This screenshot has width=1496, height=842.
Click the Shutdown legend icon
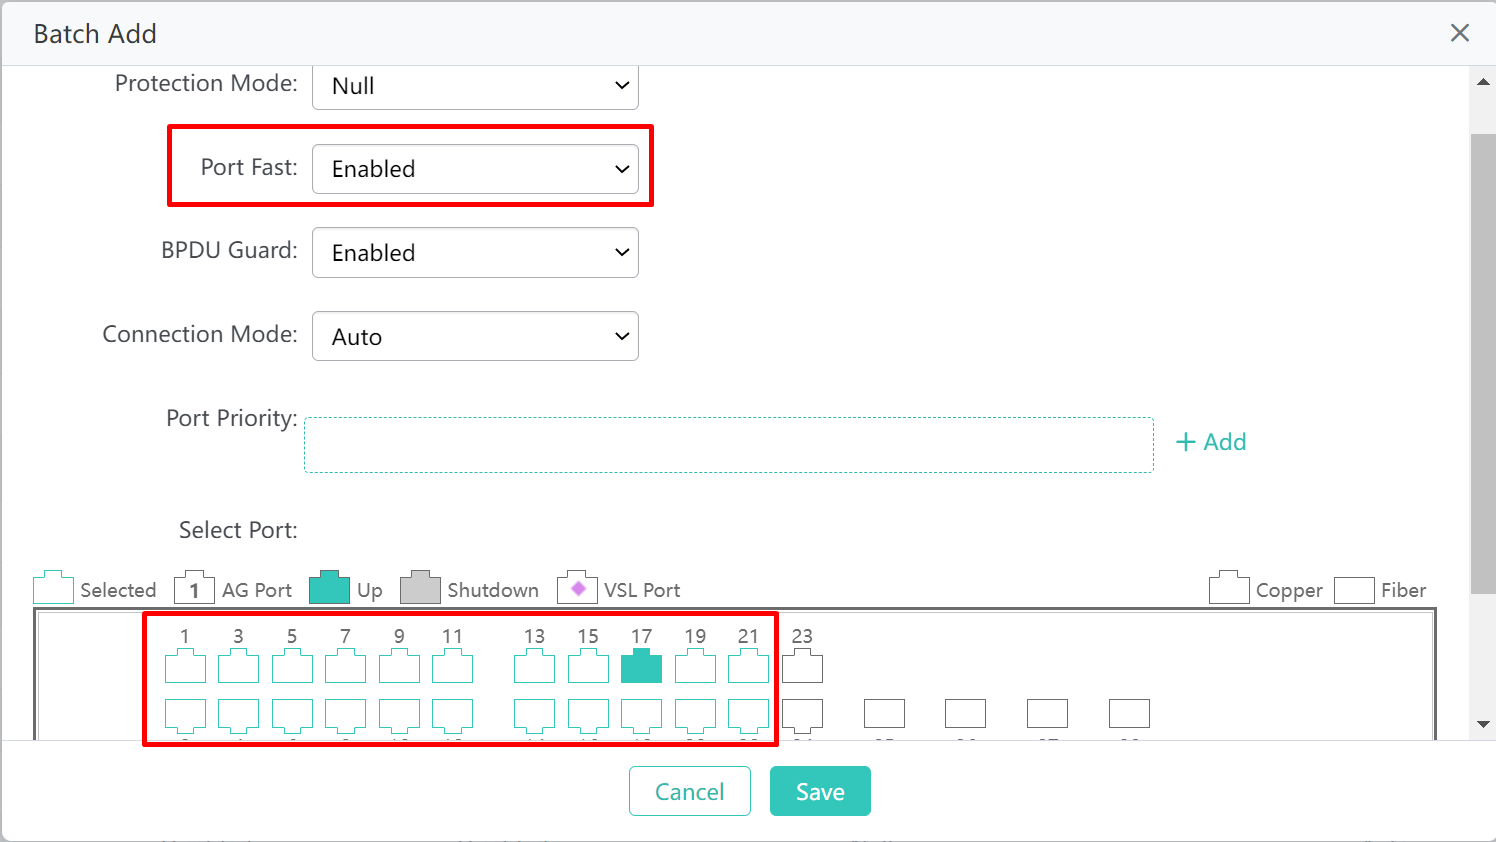coord(420,588)
